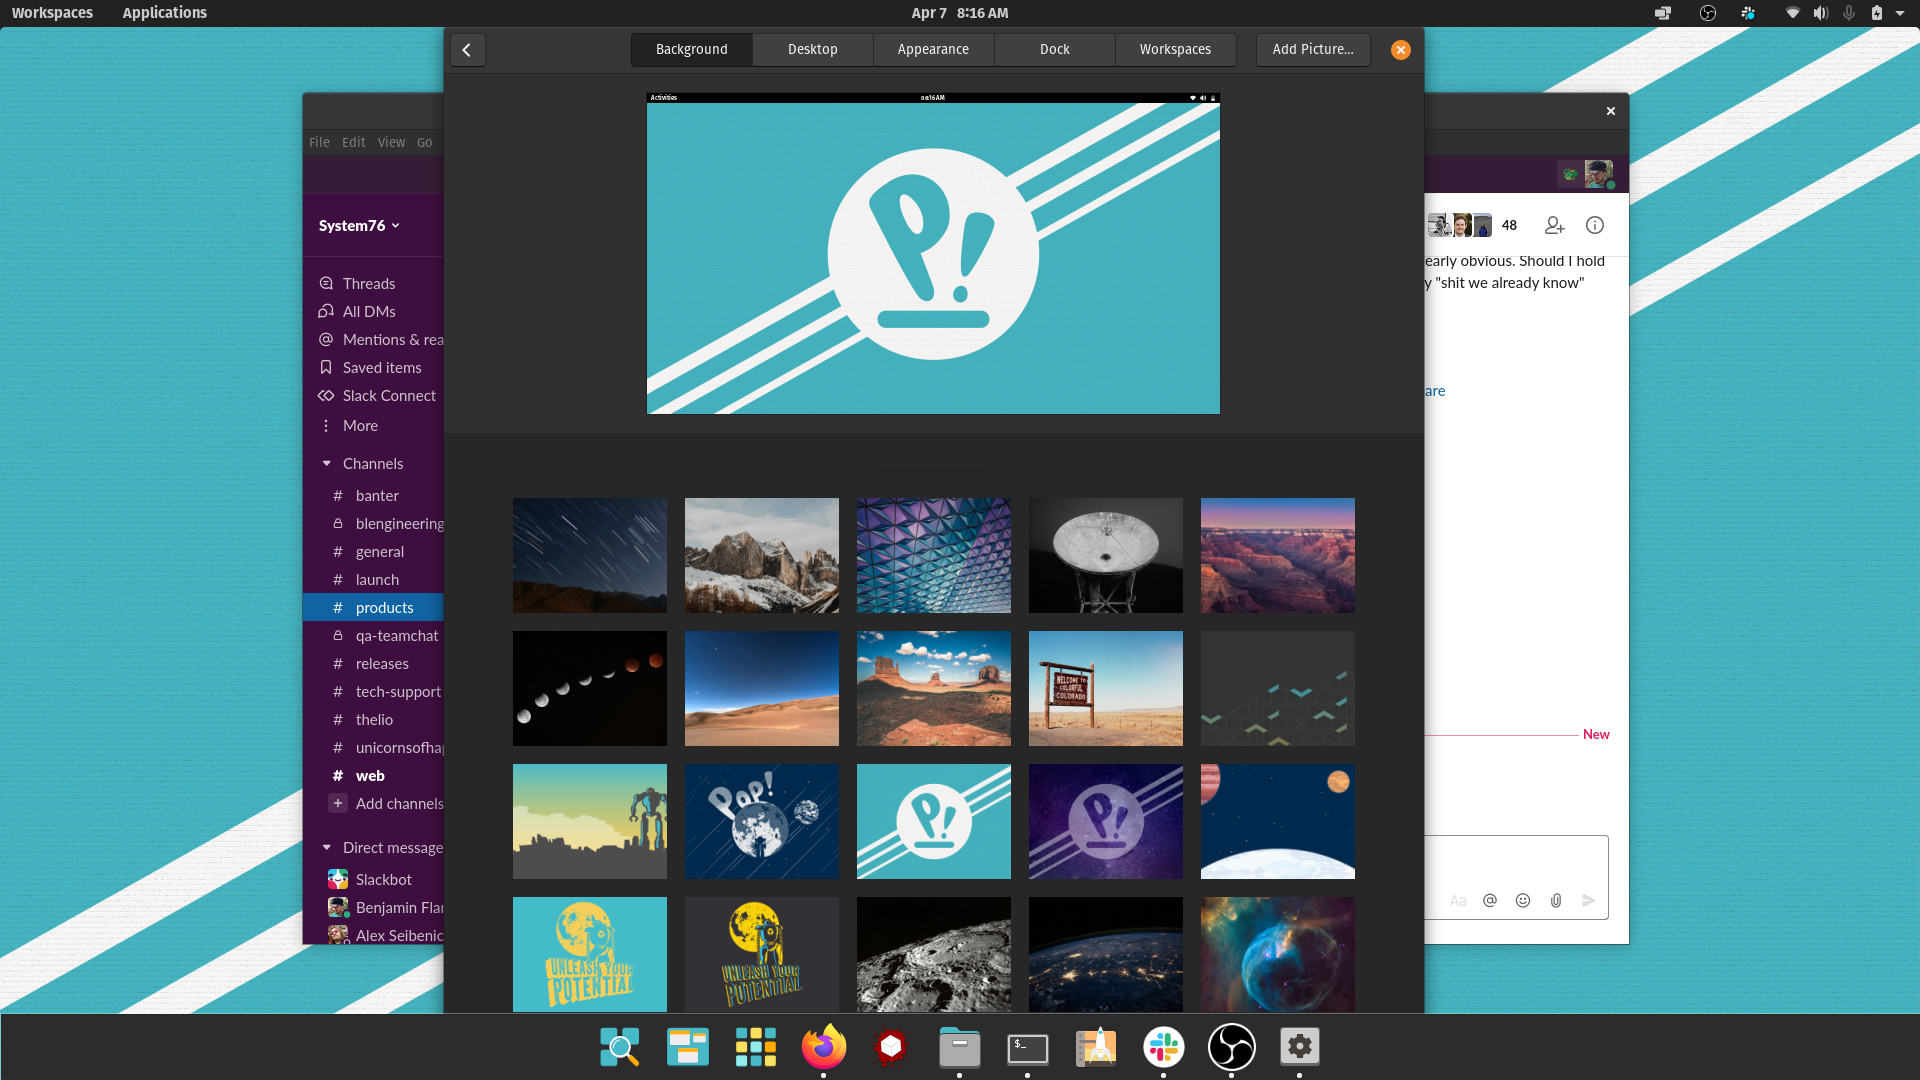Image resolution: width=1920 pixels, height=1080 pixels.
Task: Click the emoji icon in message box
Action: (x=1523, y=900)
